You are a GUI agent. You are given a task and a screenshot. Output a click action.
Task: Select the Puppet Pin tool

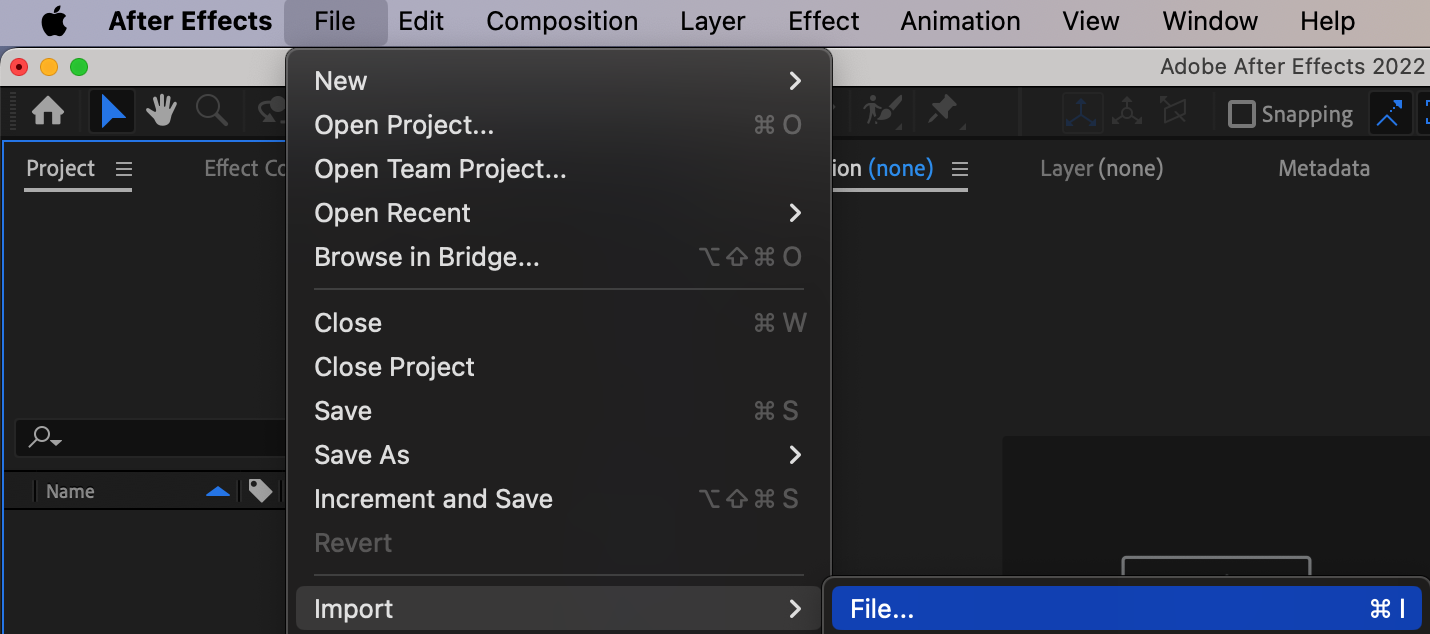[x=941, y=111]
